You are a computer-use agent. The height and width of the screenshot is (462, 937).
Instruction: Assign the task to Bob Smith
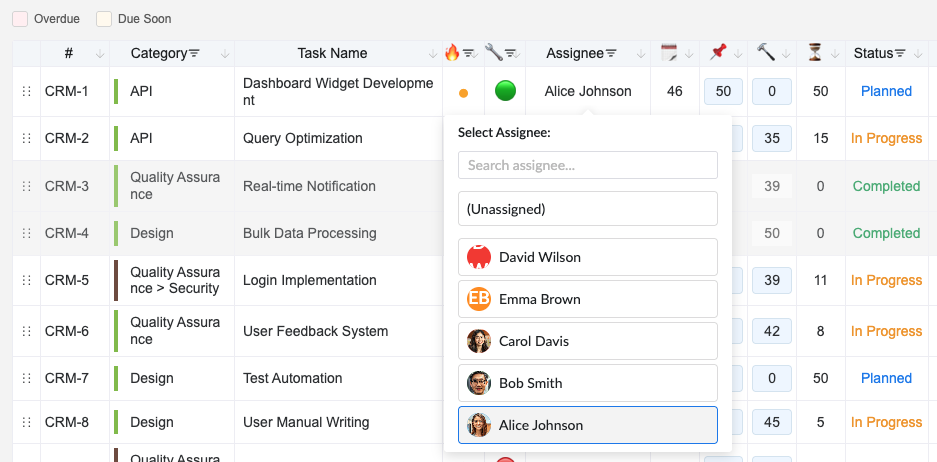pyautogui.click(x=587, y=383)
